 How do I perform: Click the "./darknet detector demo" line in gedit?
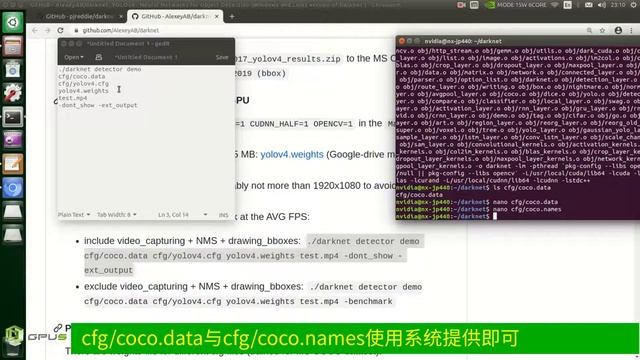click(100, 69)
